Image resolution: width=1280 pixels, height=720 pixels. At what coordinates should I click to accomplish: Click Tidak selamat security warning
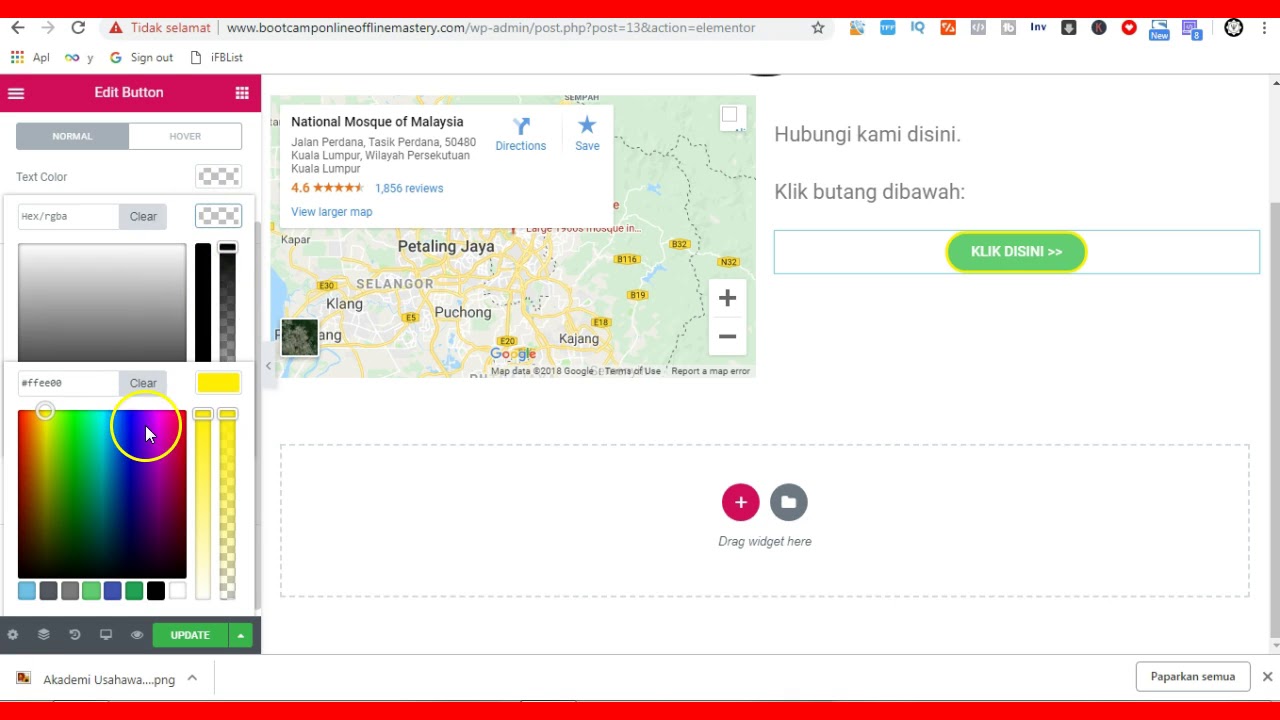click(160, 28)
